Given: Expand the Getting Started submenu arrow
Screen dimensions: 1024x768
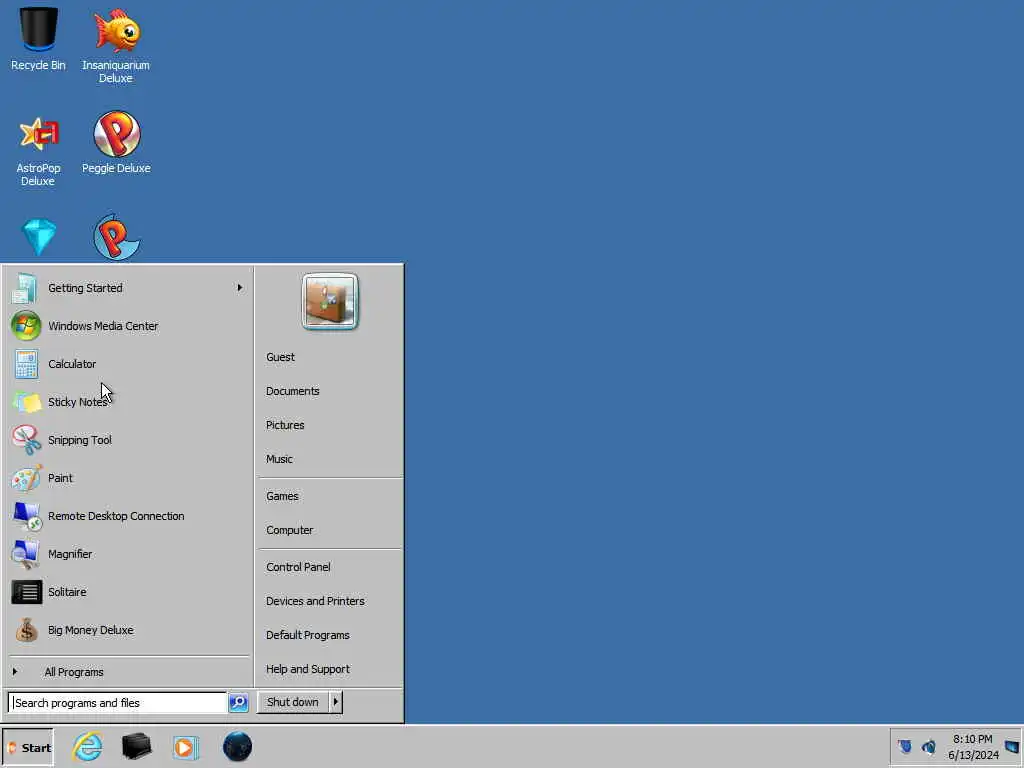Looking at the screenshot, I should coord(240,287).
